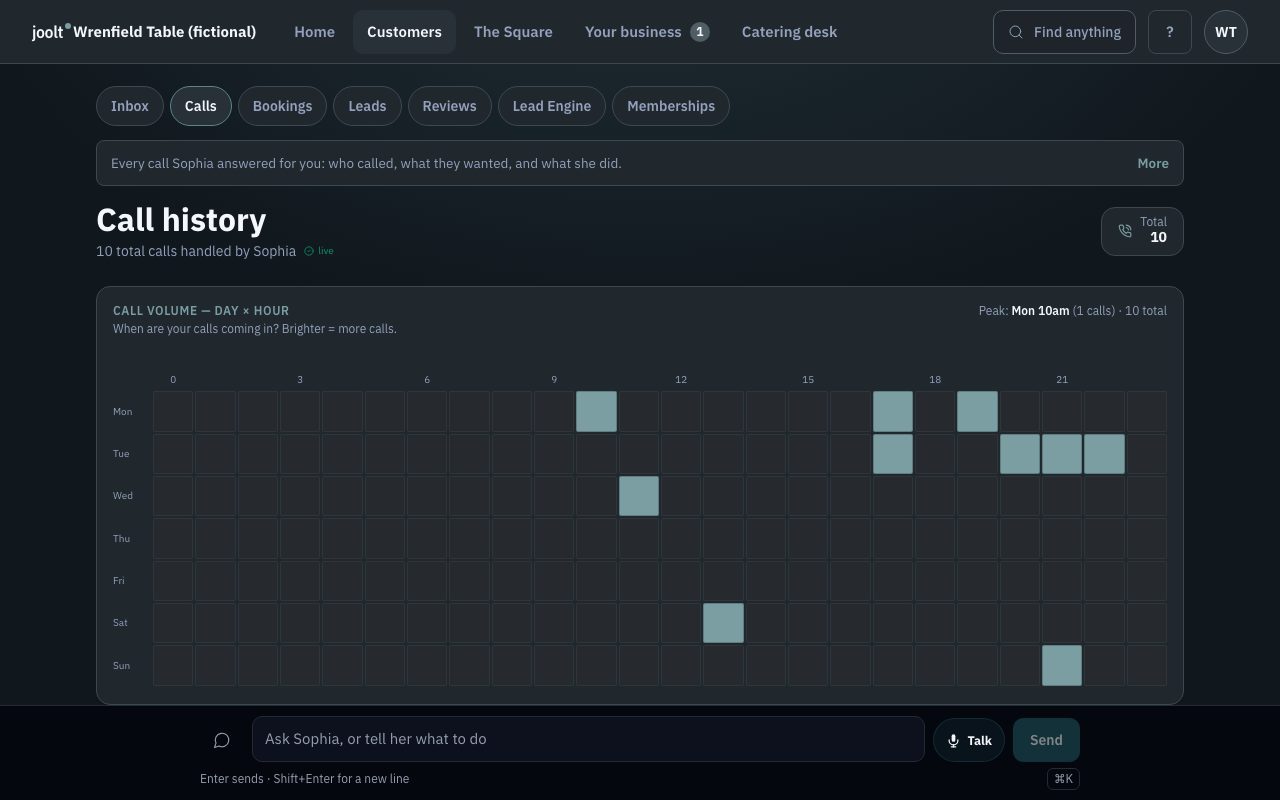Open the help question mark button

[1170, 32]
